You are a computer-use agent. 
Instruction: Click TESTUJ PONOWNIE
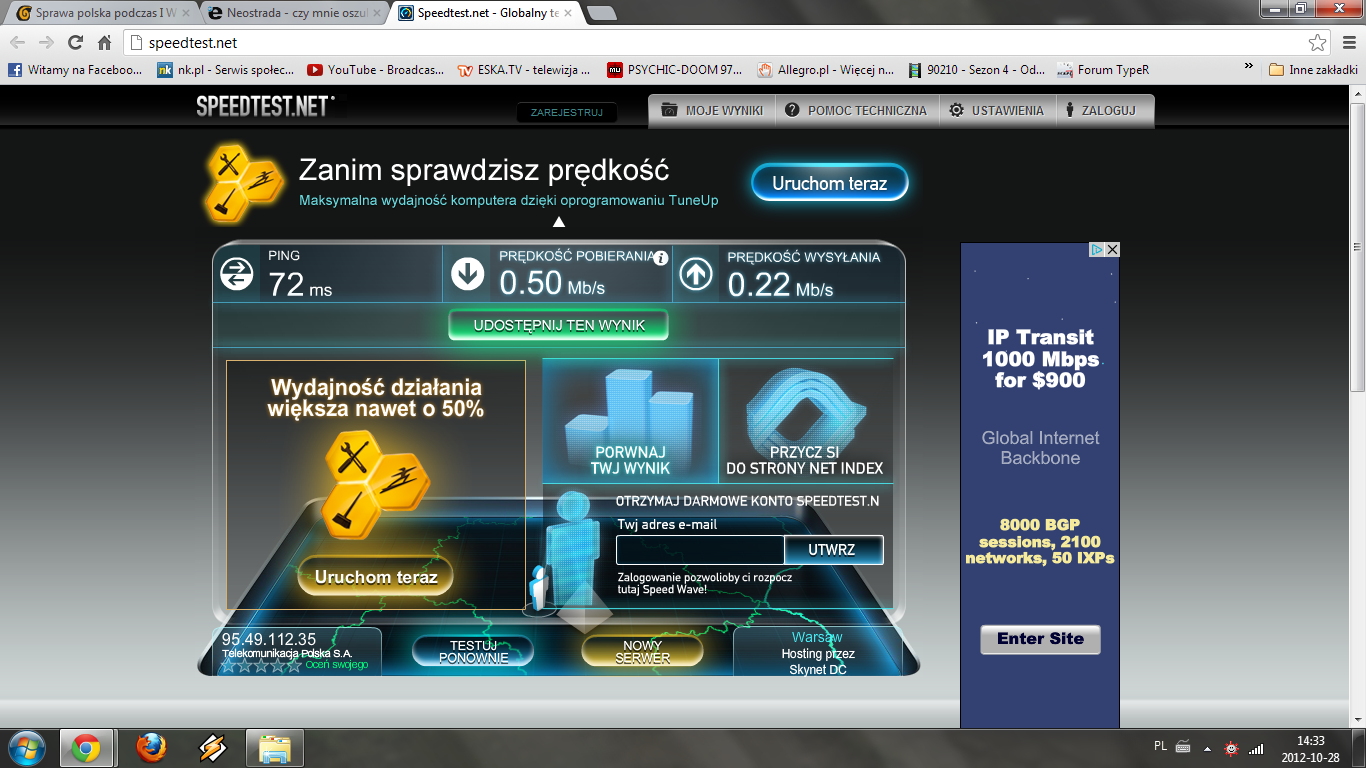pyautogui.click(x=473, y=652)
